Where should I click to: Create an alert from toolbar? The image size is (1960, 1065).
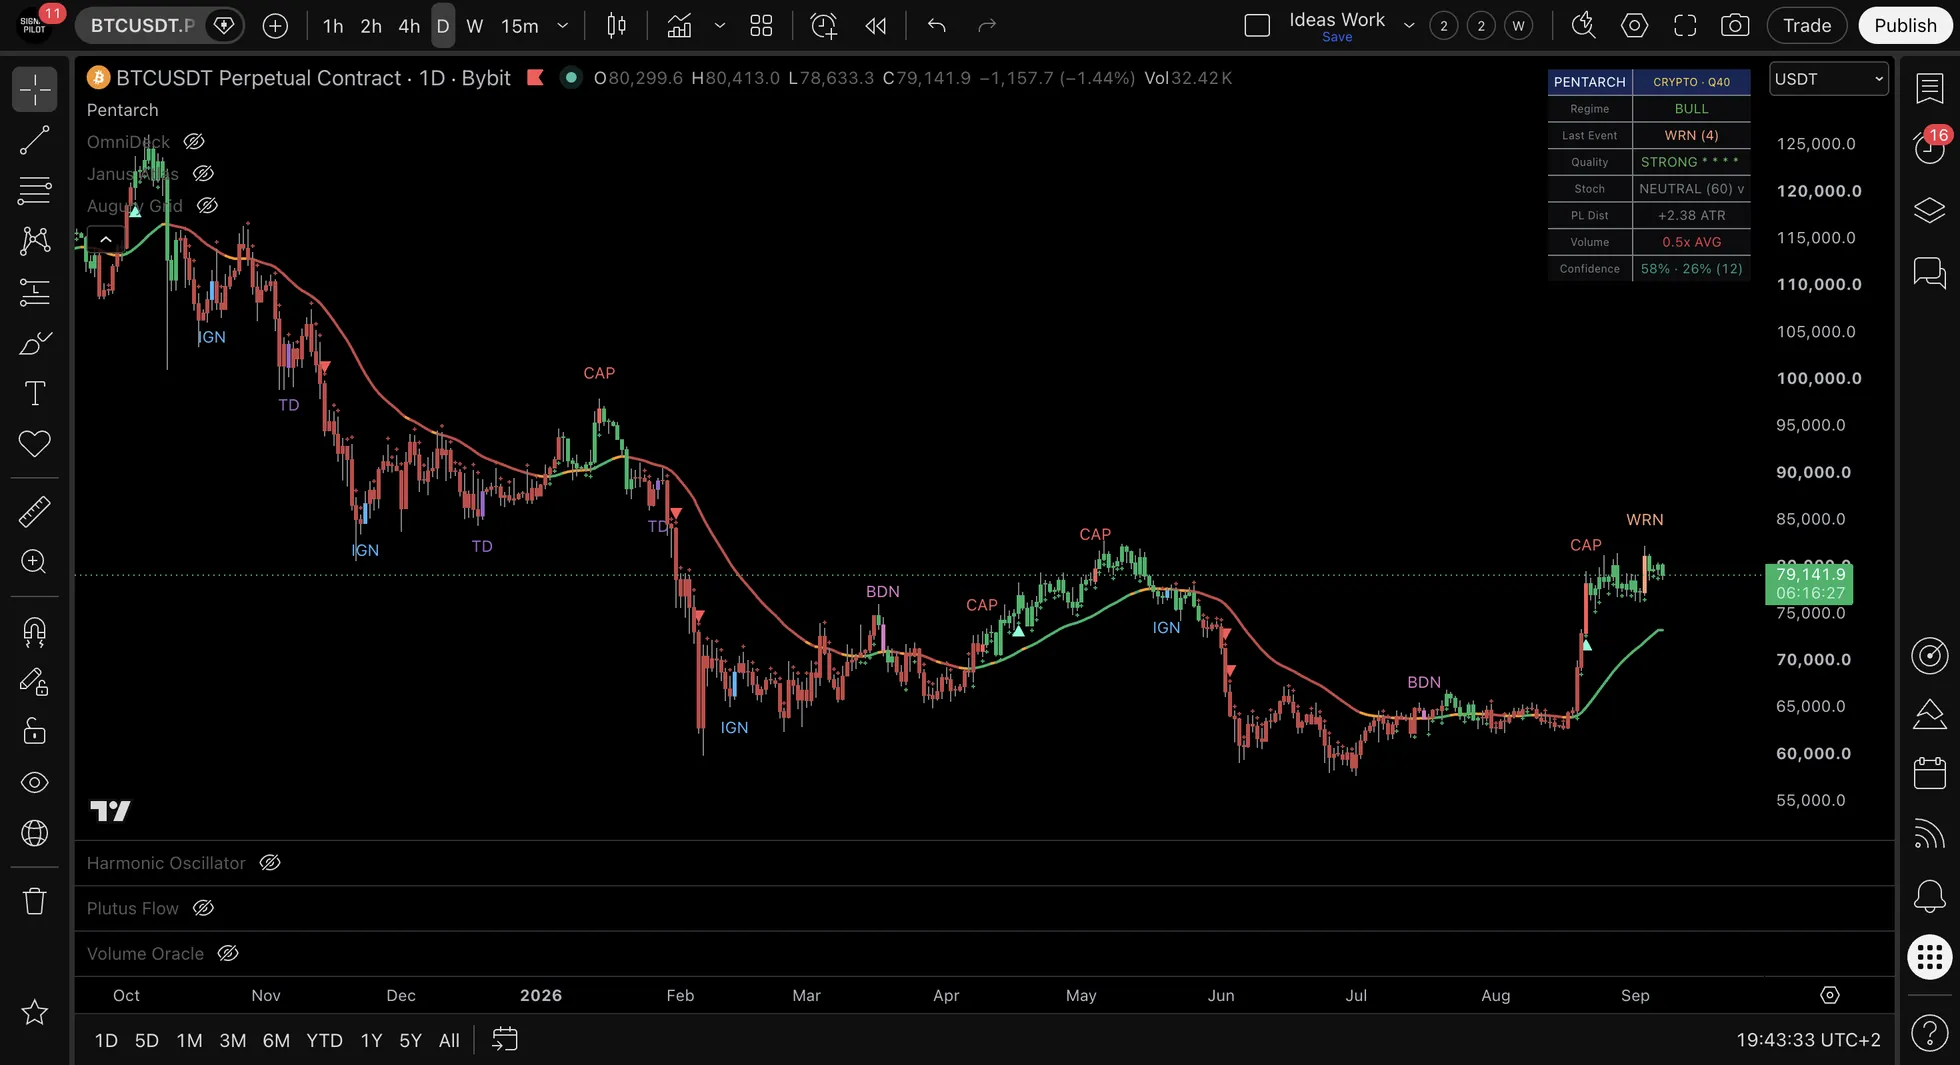coord(824,25)
